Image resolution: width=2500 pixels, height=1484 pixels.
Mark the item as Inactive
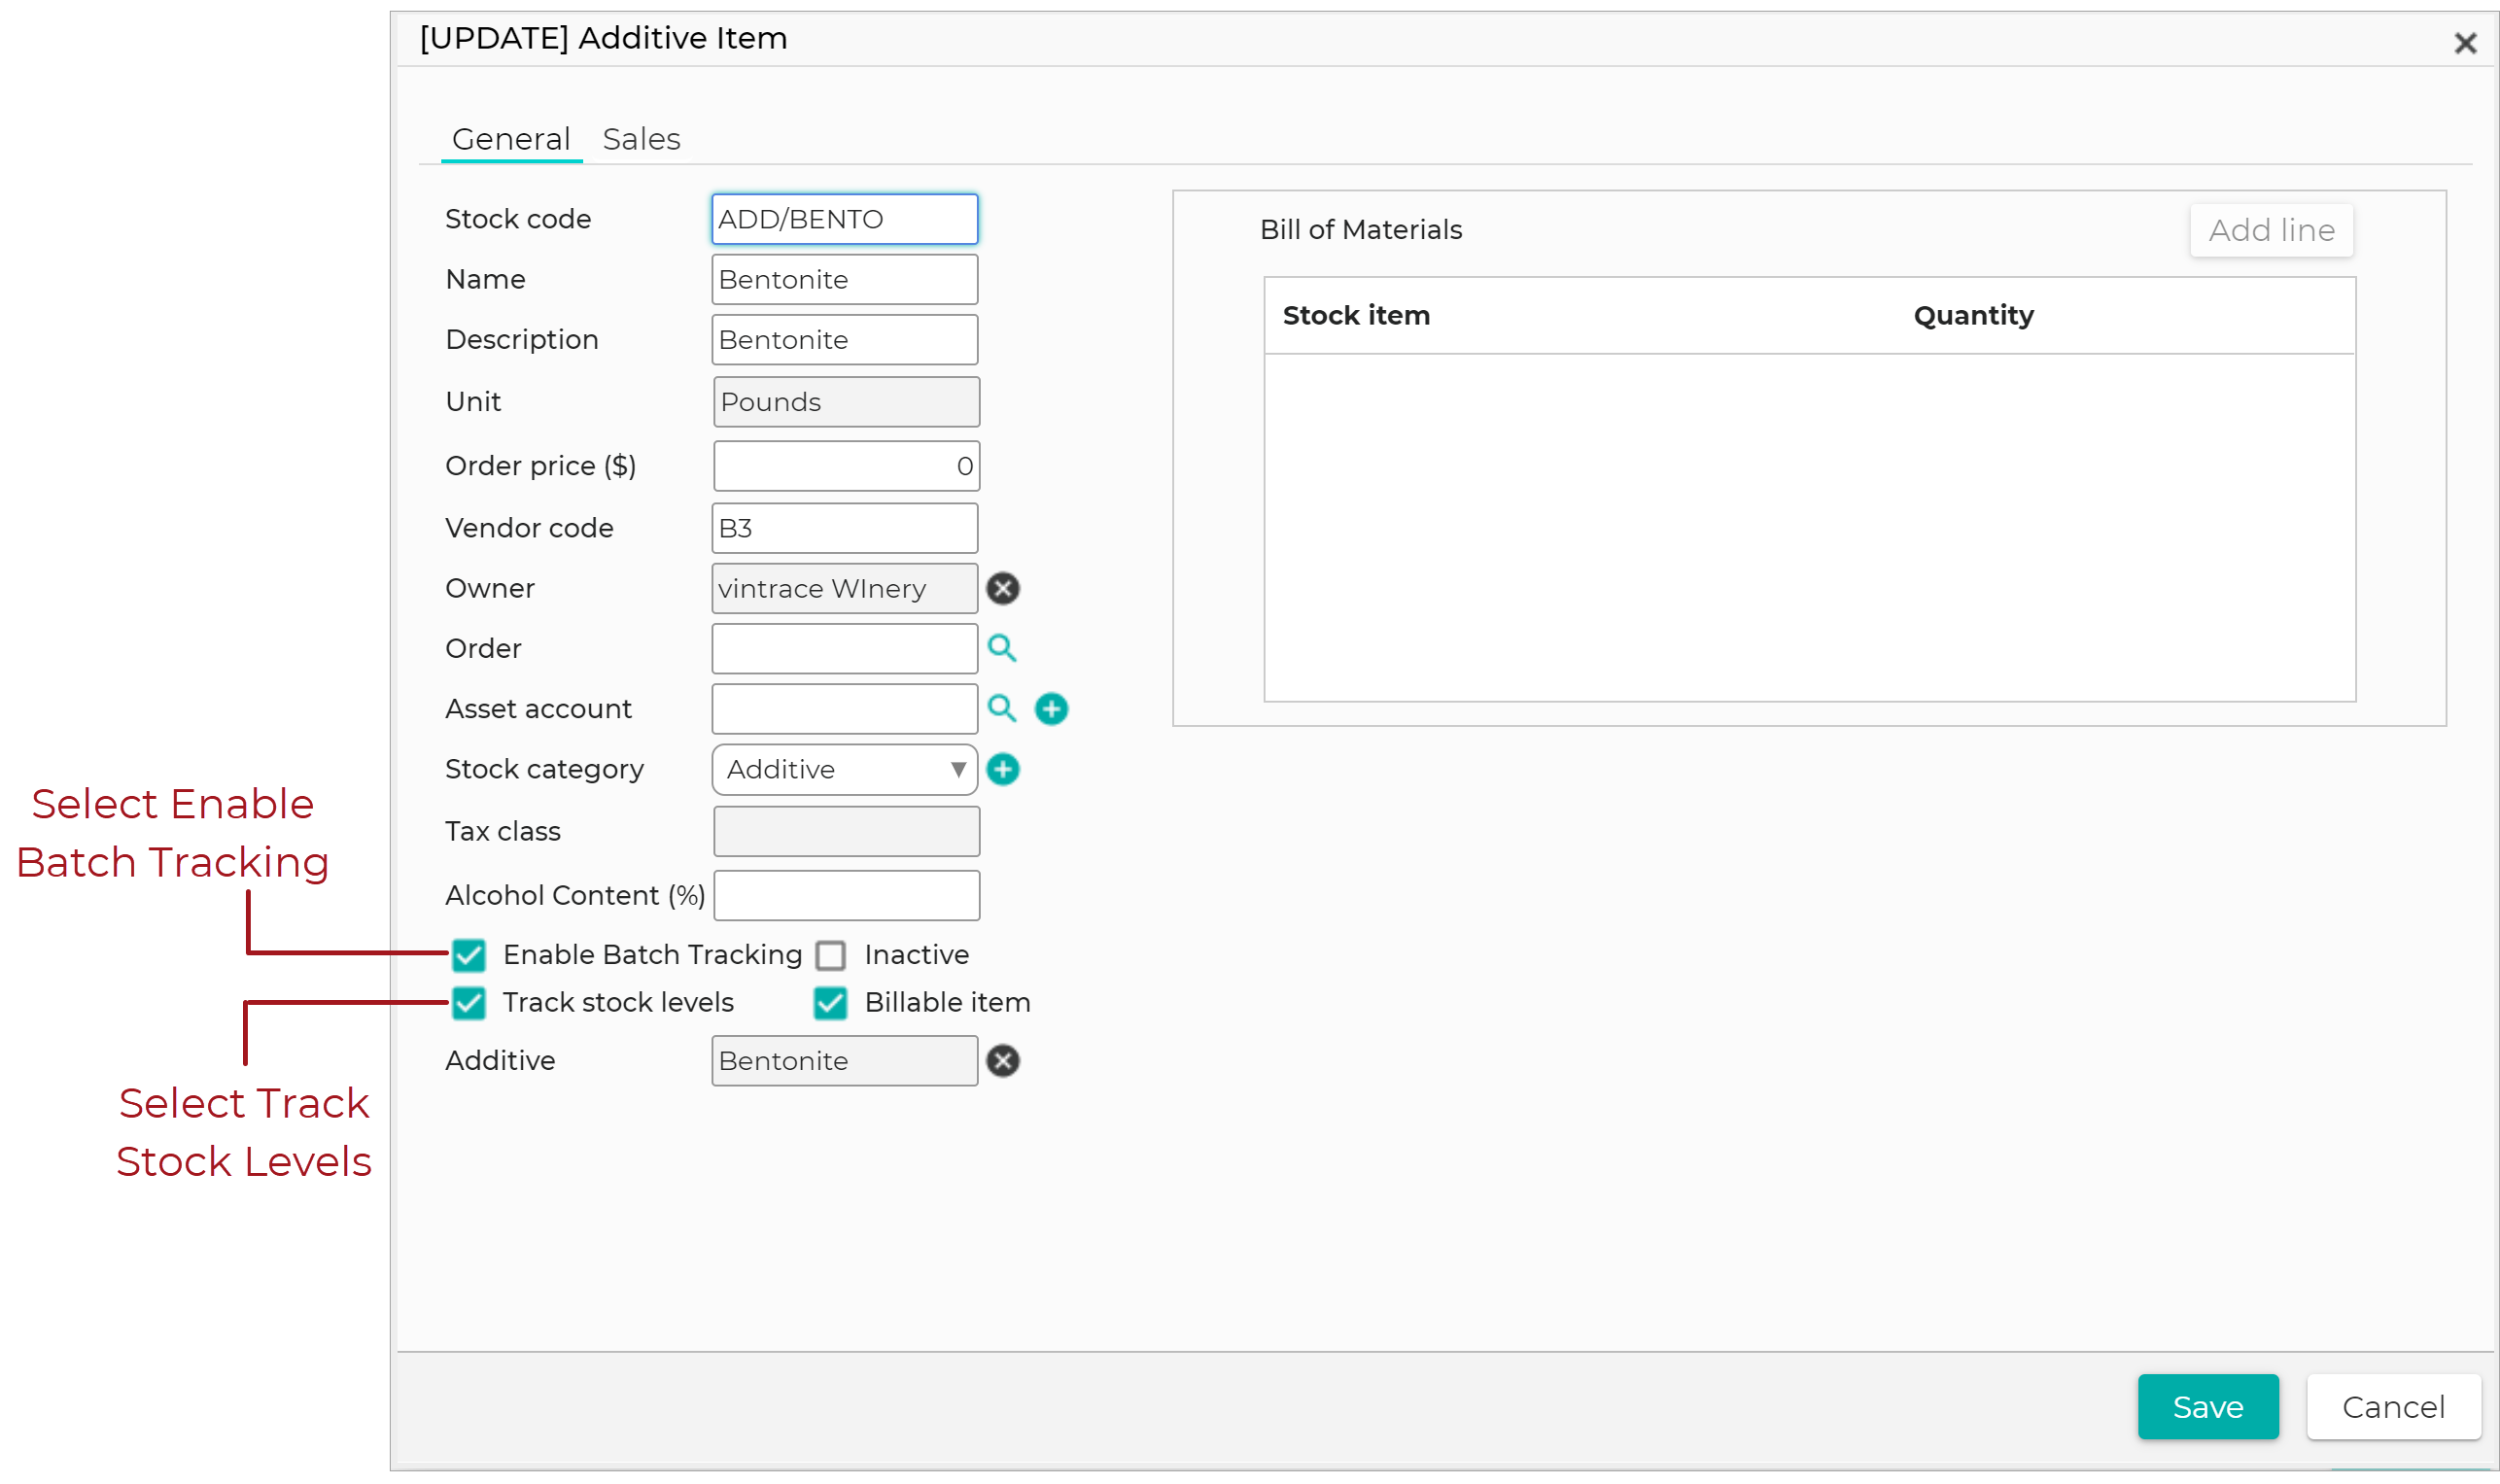point(830,955)
